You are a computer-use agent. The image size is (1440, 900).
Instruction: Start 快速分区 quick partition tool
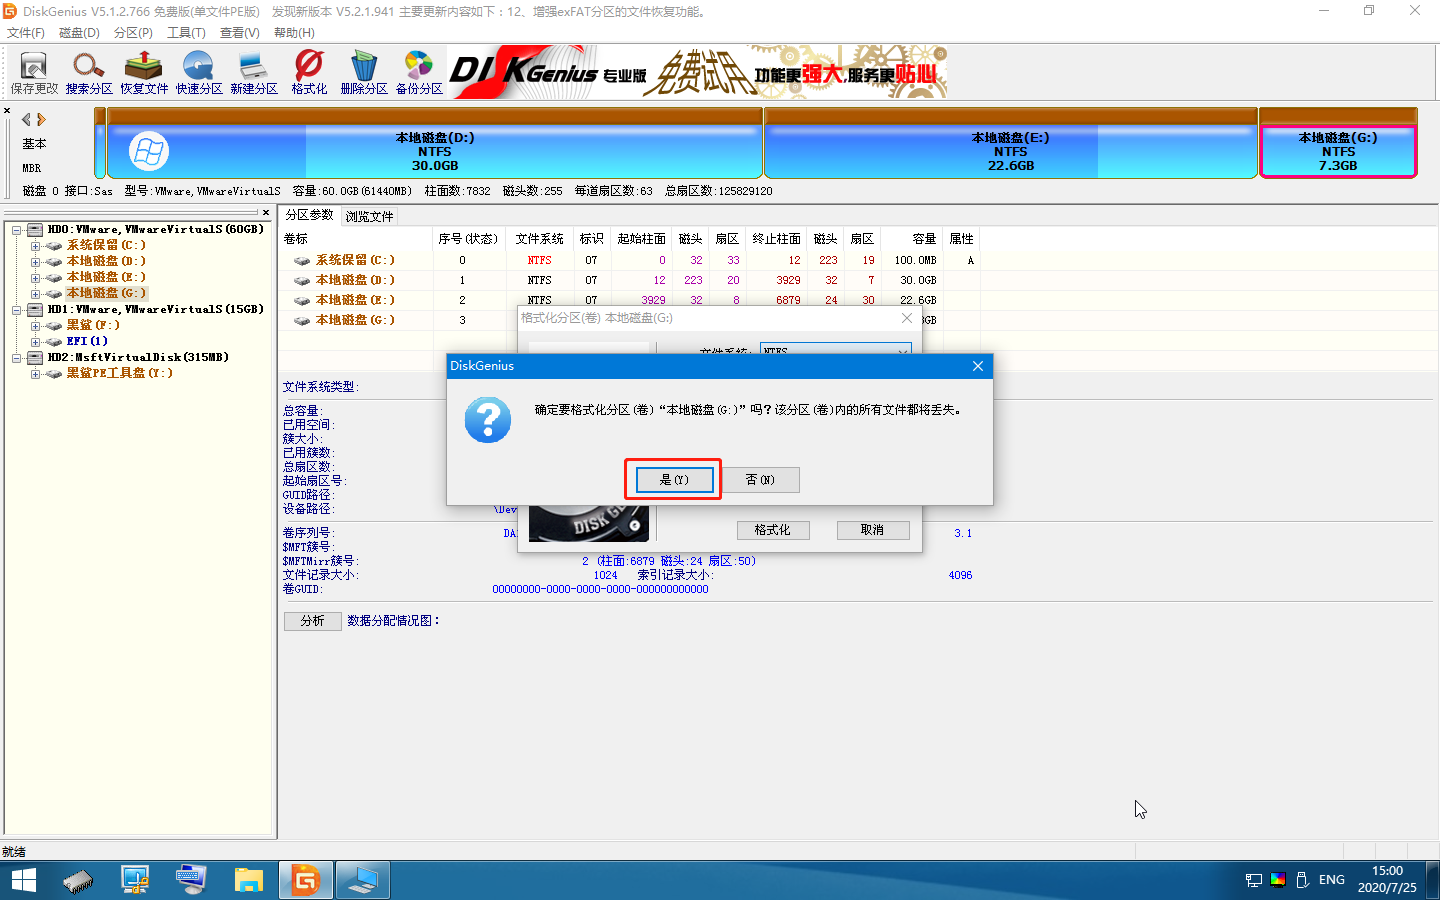(x=199, y=73)
